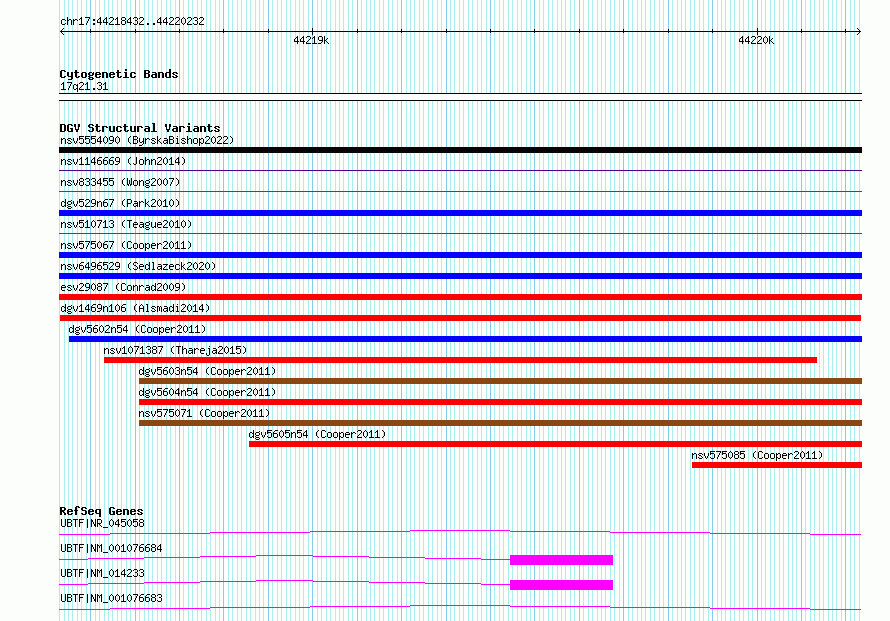
Task: Click the right arrow of the ruler
Action: click(858, 32)
